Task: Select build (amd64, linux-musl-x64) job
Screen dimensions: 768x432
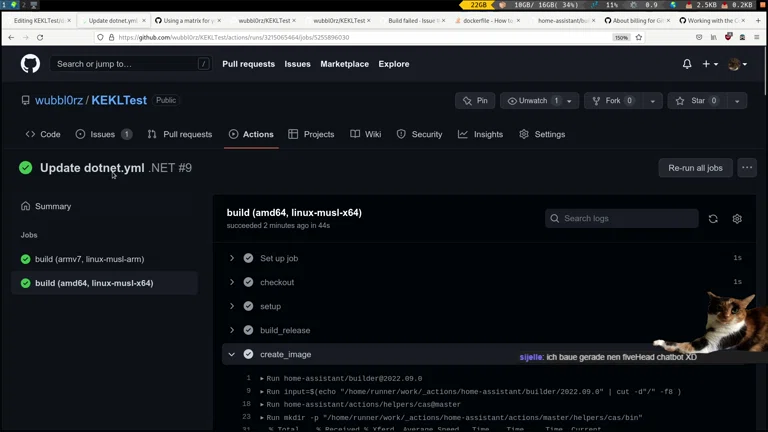Action: pos(105,283)
